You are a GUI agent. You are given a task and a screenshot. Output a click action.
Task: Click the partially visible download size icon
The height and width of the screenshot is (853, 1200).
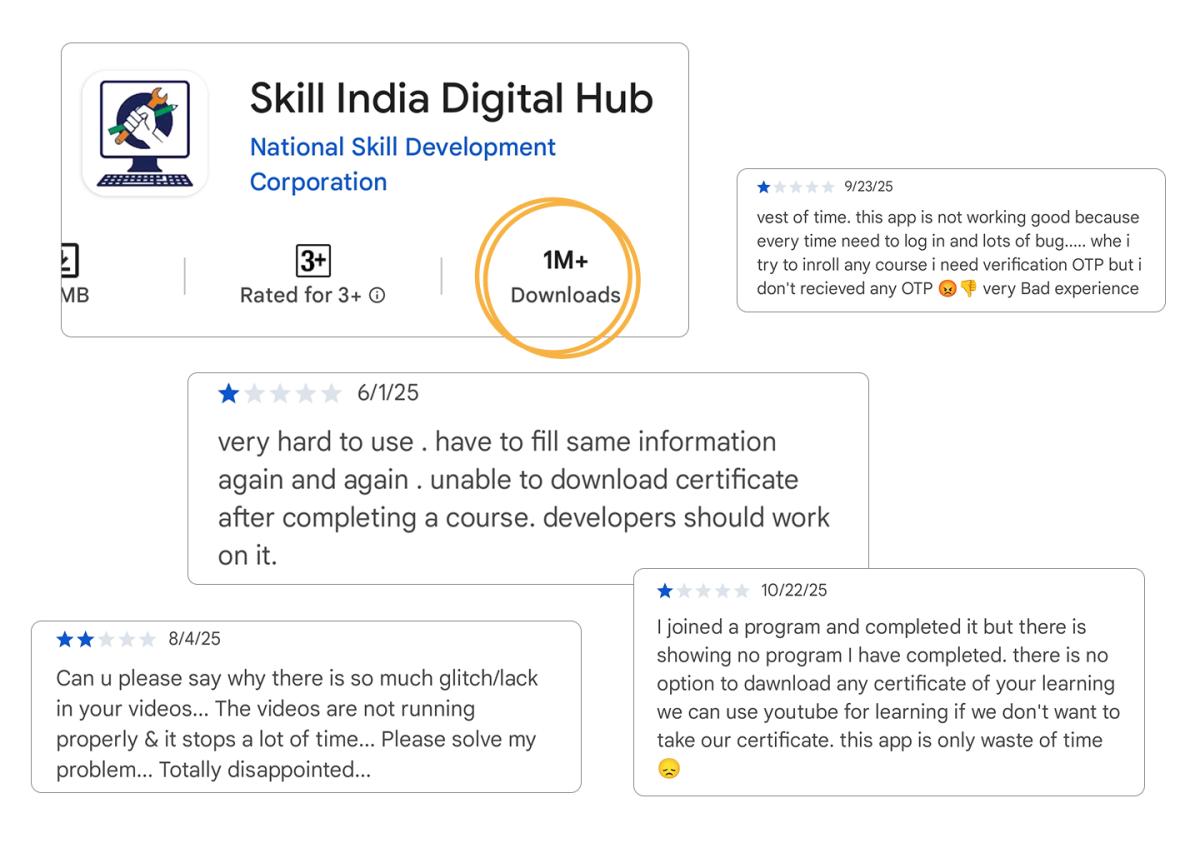[69, 261]
